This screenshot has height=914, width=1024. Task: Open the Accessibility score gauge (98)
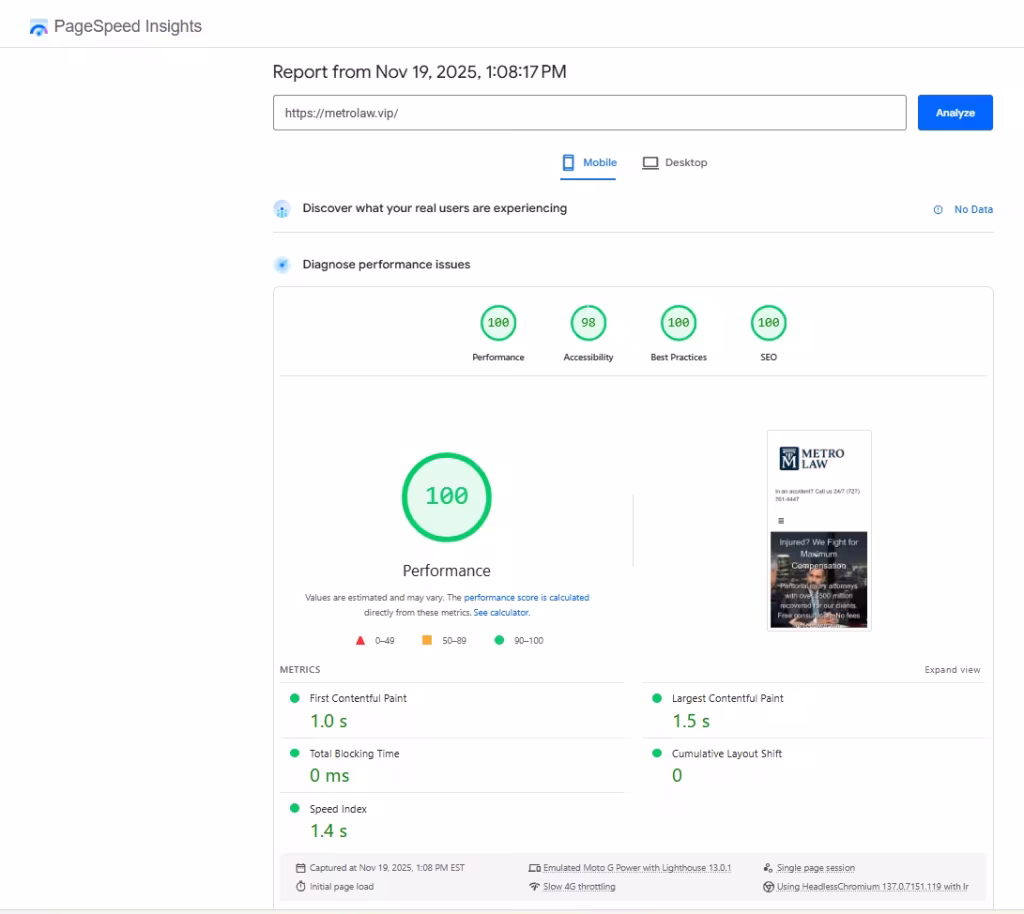tap(588, 323)
